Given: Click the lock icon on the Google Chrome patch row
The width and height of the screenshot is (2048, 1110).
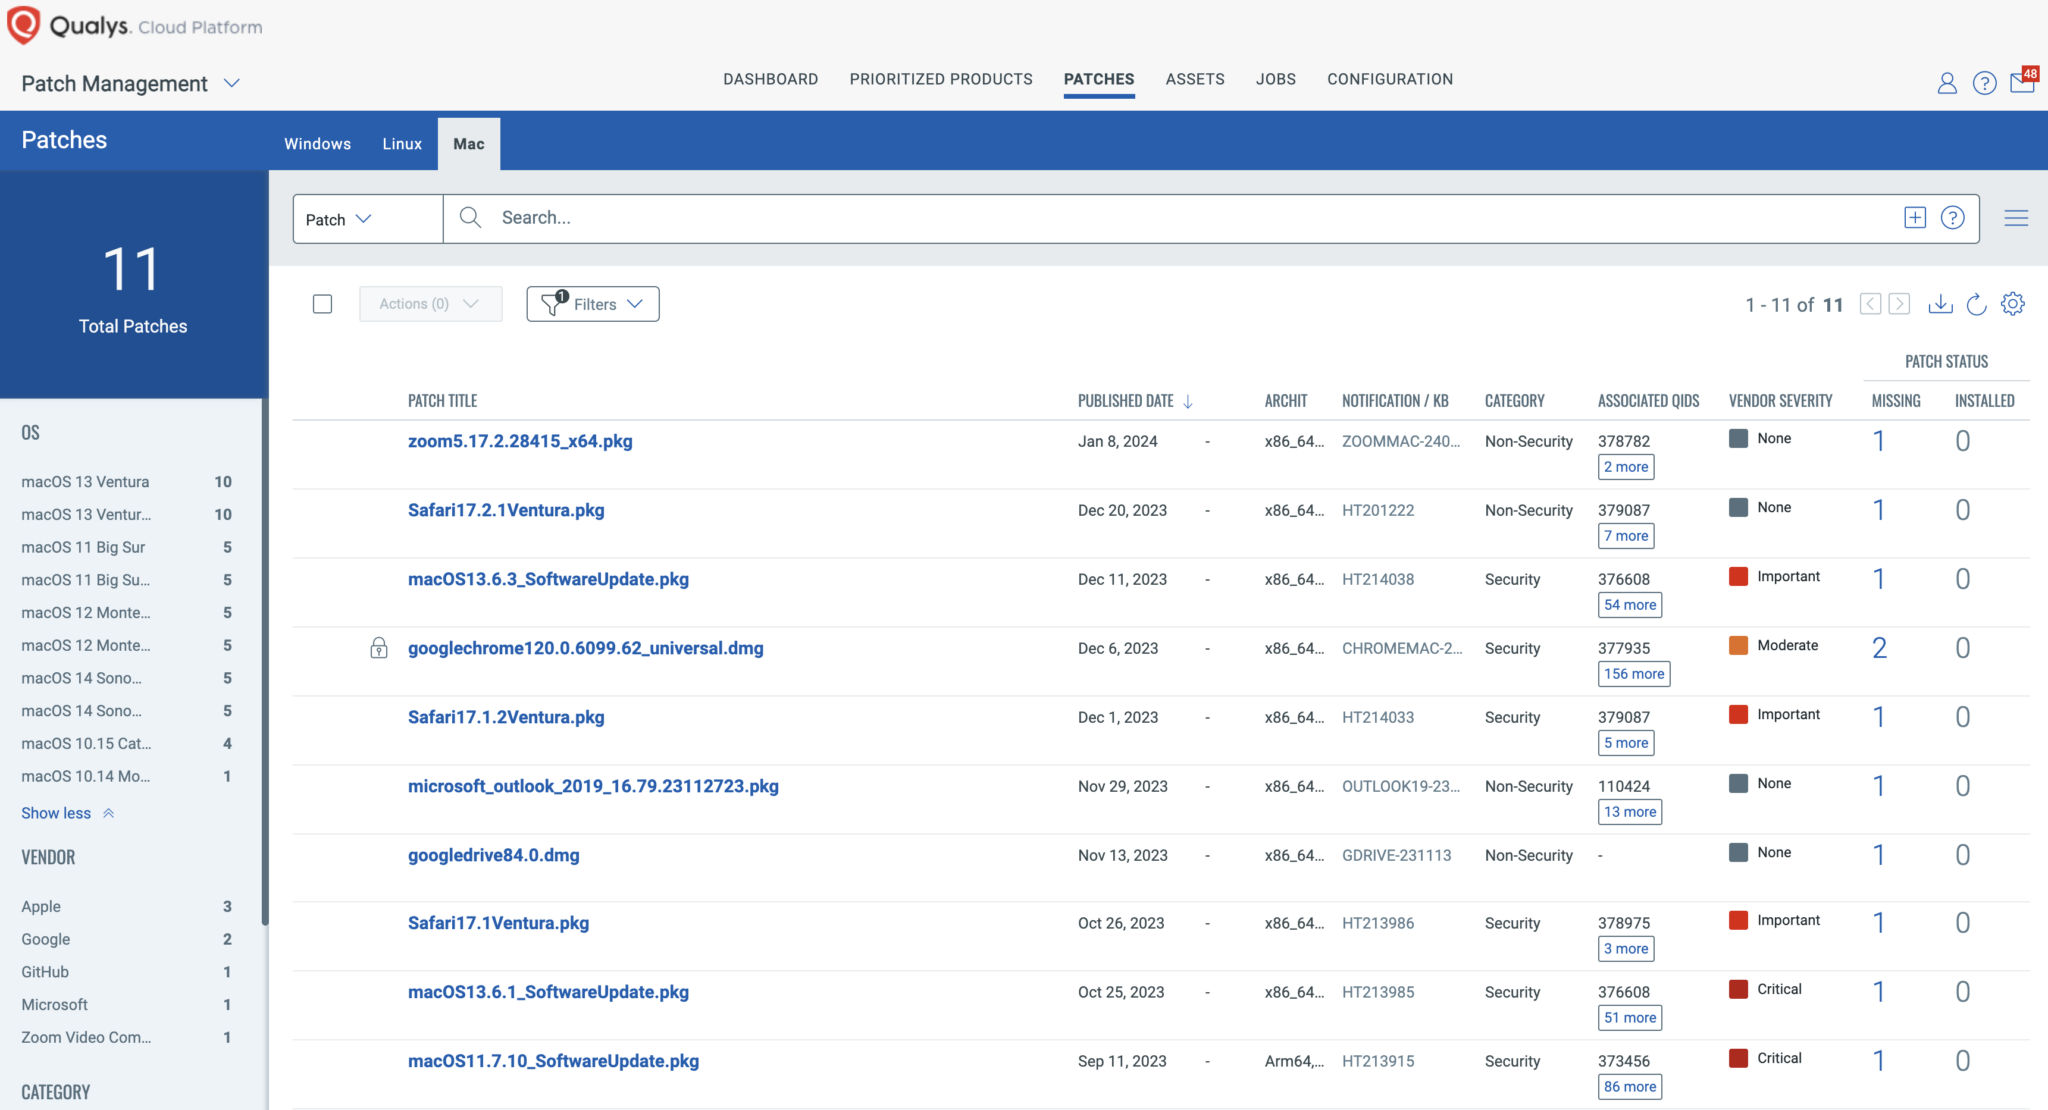Looking at the screenshot, I should coord(379,649).
